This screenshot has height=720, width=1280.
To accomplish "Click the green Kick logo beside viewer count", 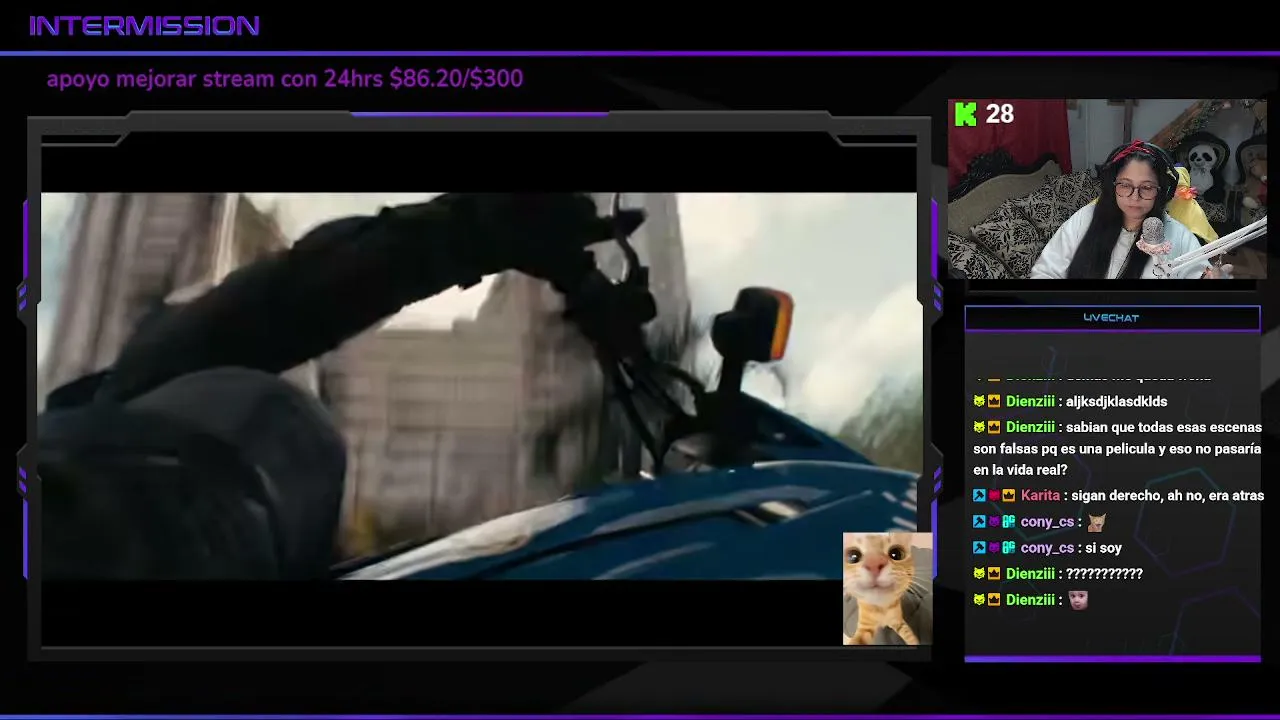I will coord(966,114).
